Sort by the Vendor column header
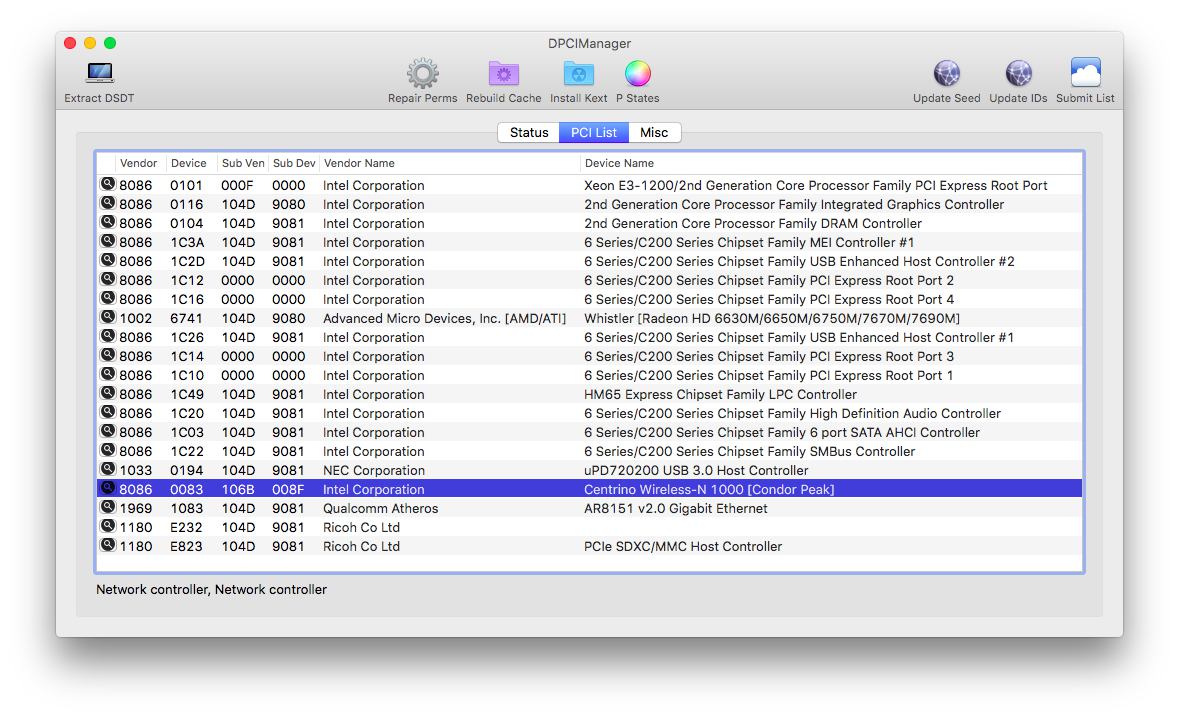The height and width of the screenshot is (717, 1179). click(x=138, y=163)
